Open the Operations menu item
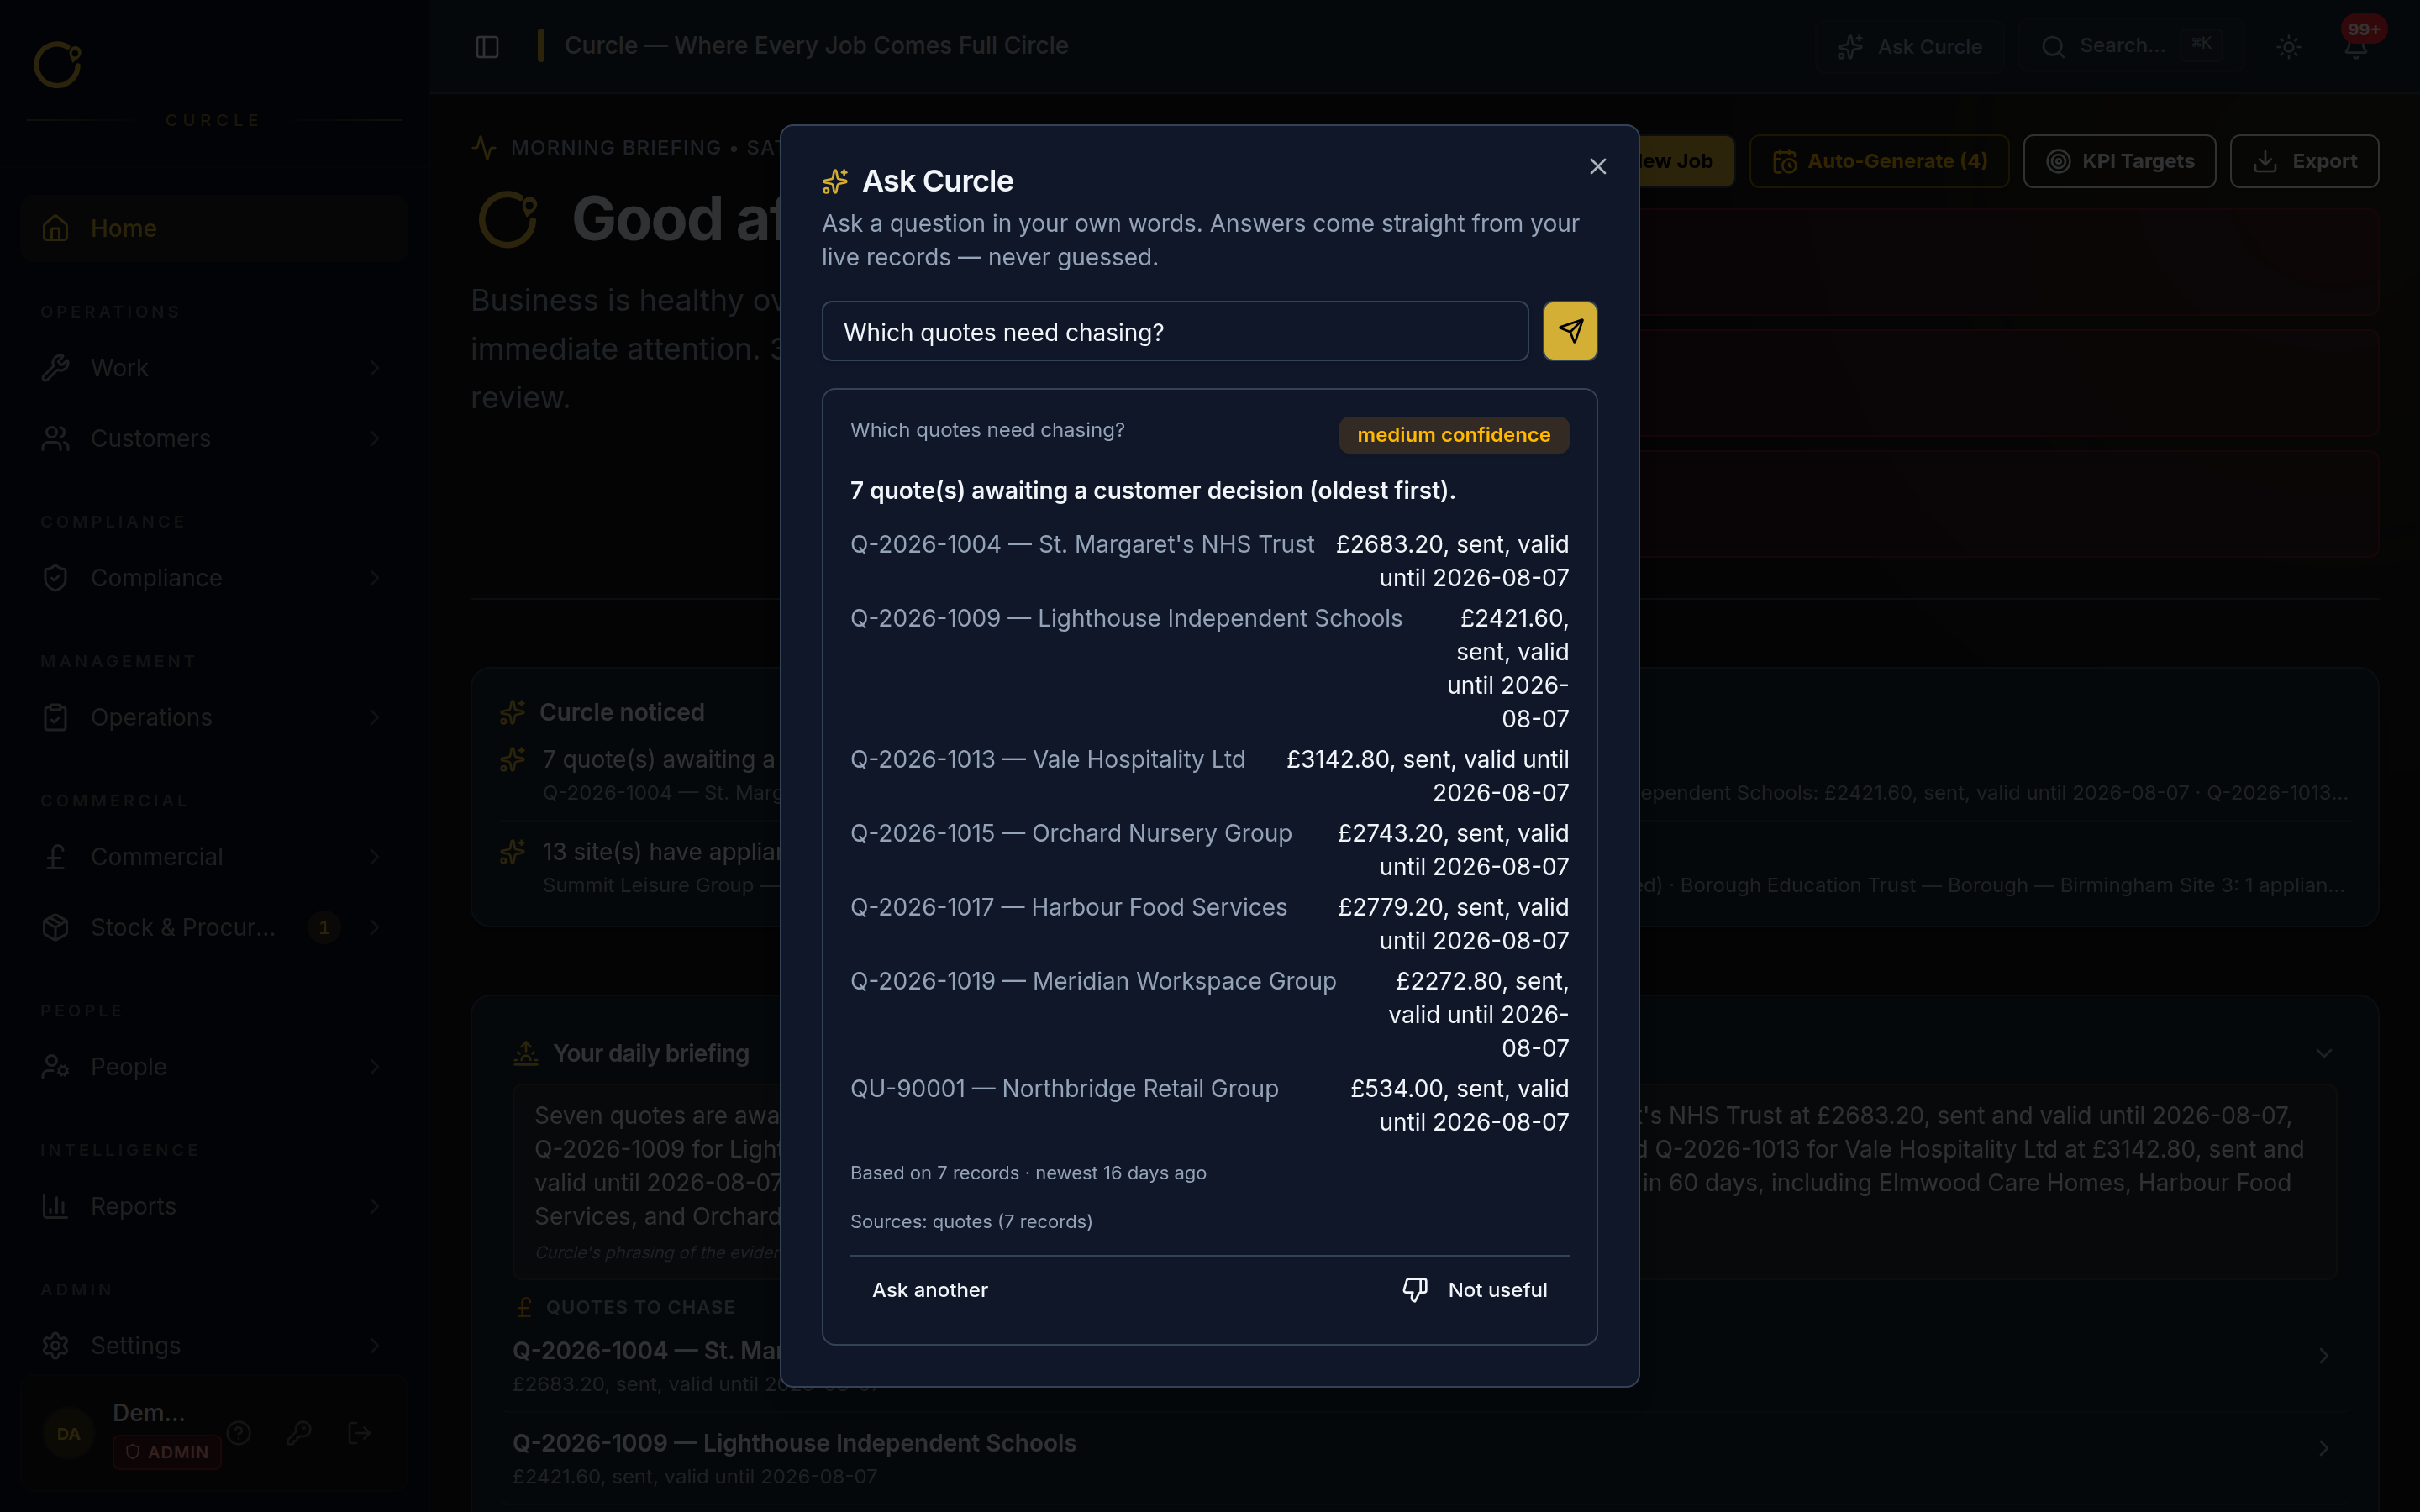Screen dimensions: 2420x1512 point(213,717)
